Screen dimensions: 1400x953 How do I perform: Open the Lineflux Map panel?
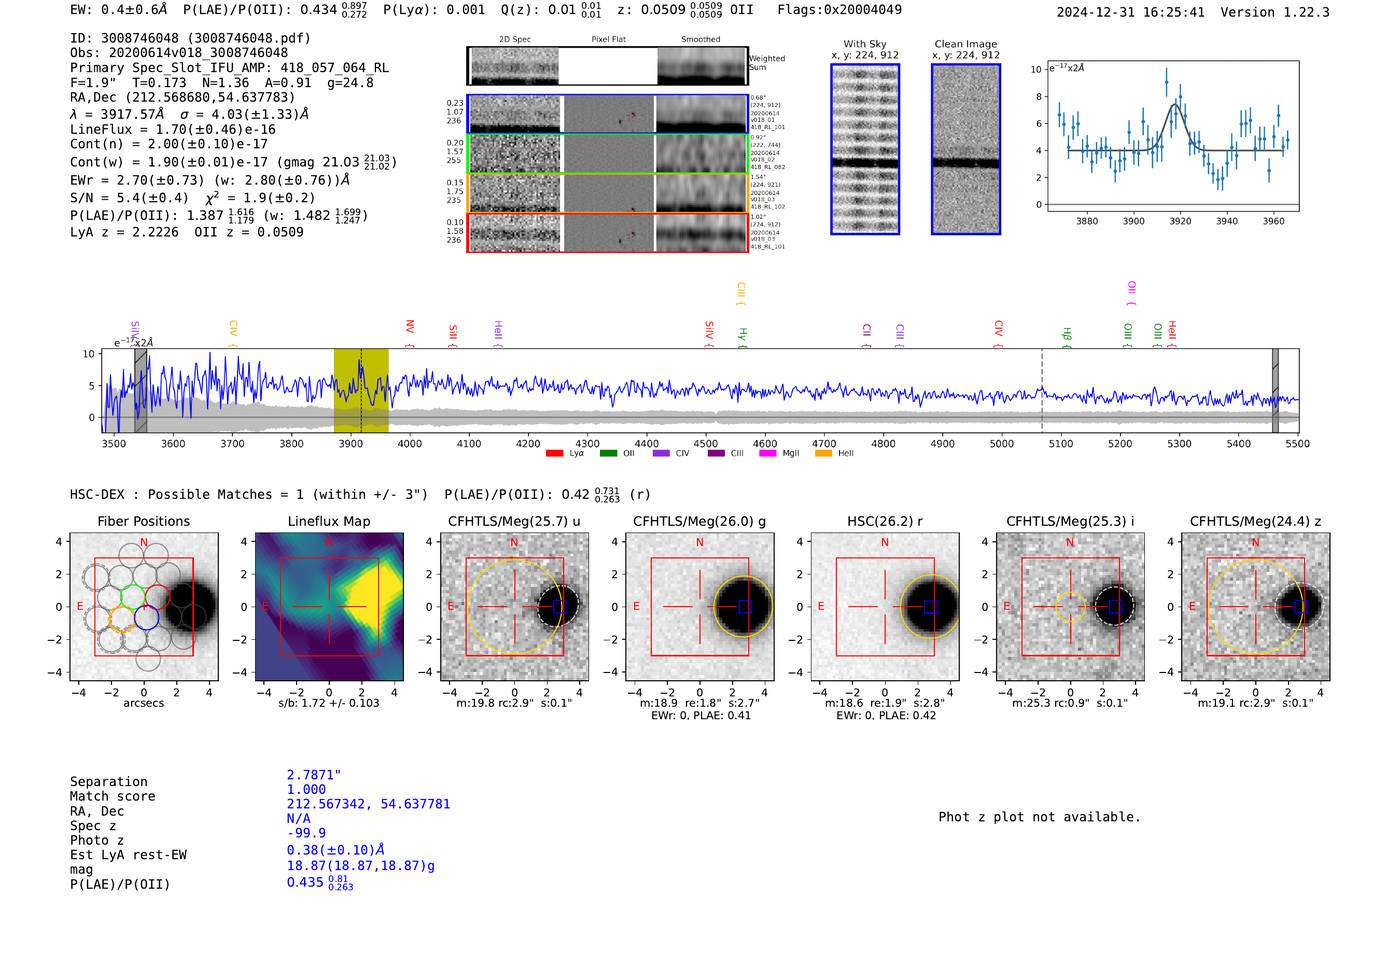pos(329,607)
